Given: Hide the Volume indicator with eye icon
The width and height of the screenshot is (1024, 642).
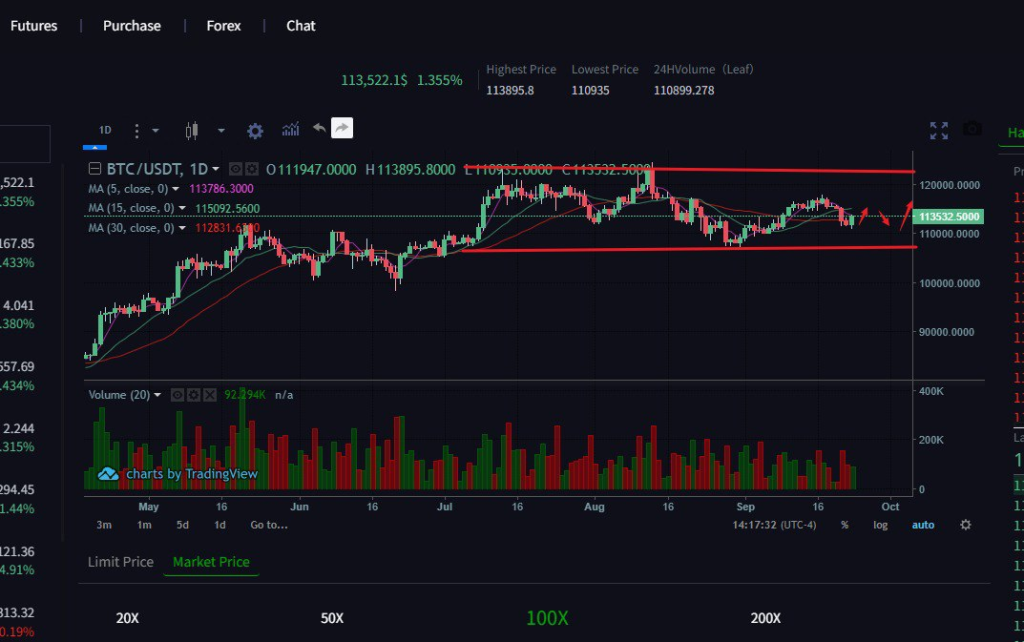Looking at the screenshot, I should coord(177,395).
